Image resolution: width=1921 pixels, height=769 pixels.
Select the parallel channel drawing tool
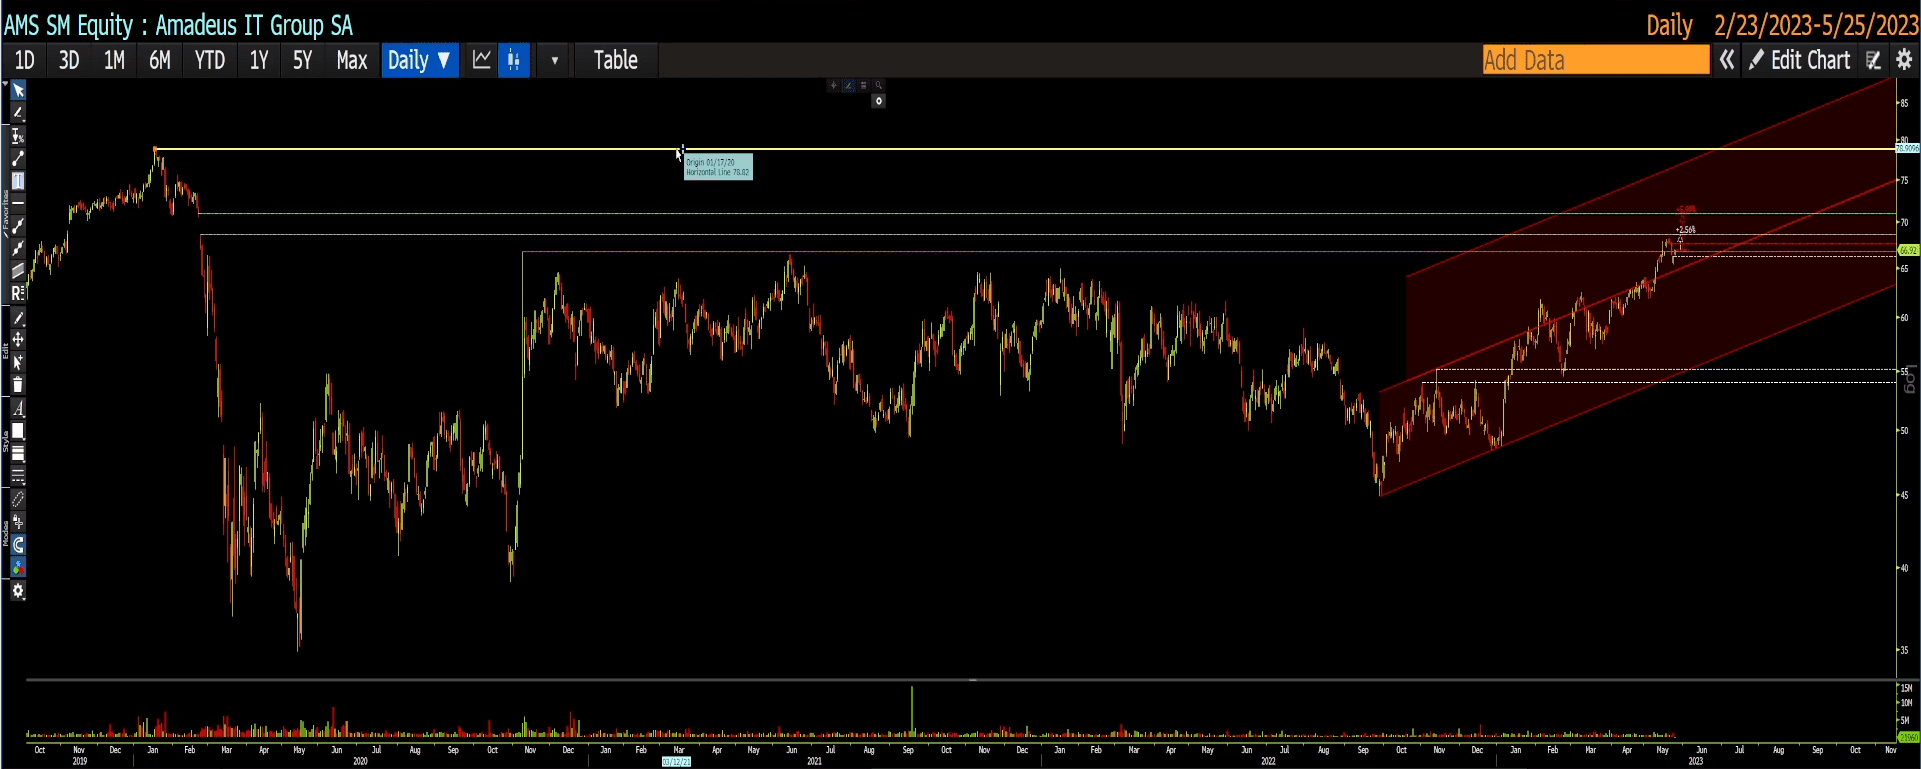(18, 271)
